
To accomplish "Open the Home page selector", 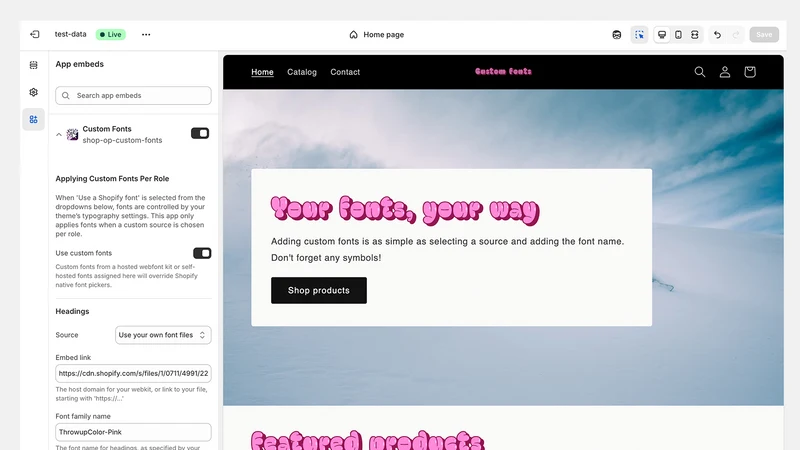I will point(377,35).
